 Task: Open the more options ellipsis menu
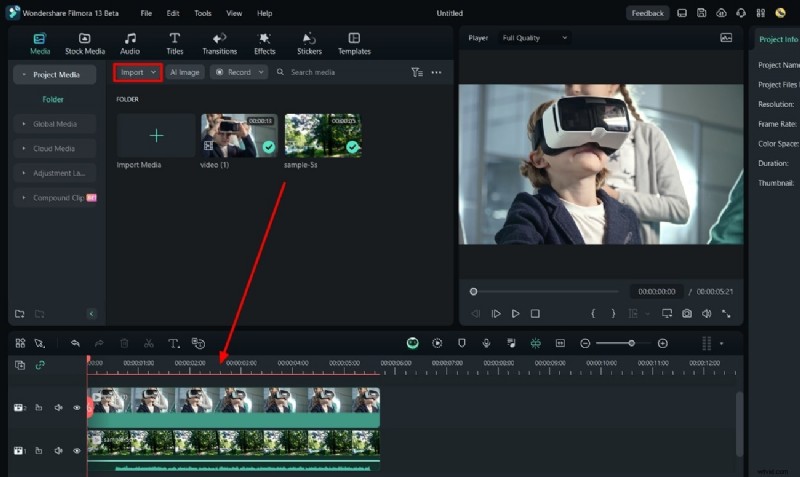pyautogui.click(x=436, y=72)
